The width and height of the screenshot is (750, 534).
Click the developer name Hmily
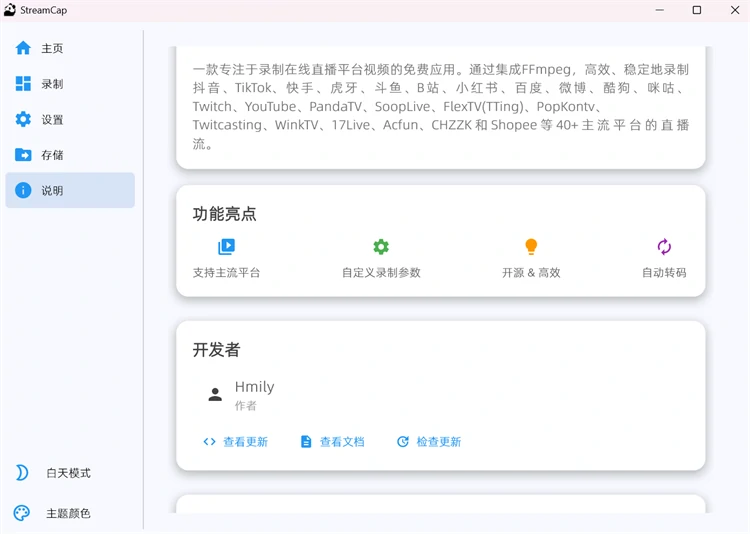click(254, 387)
